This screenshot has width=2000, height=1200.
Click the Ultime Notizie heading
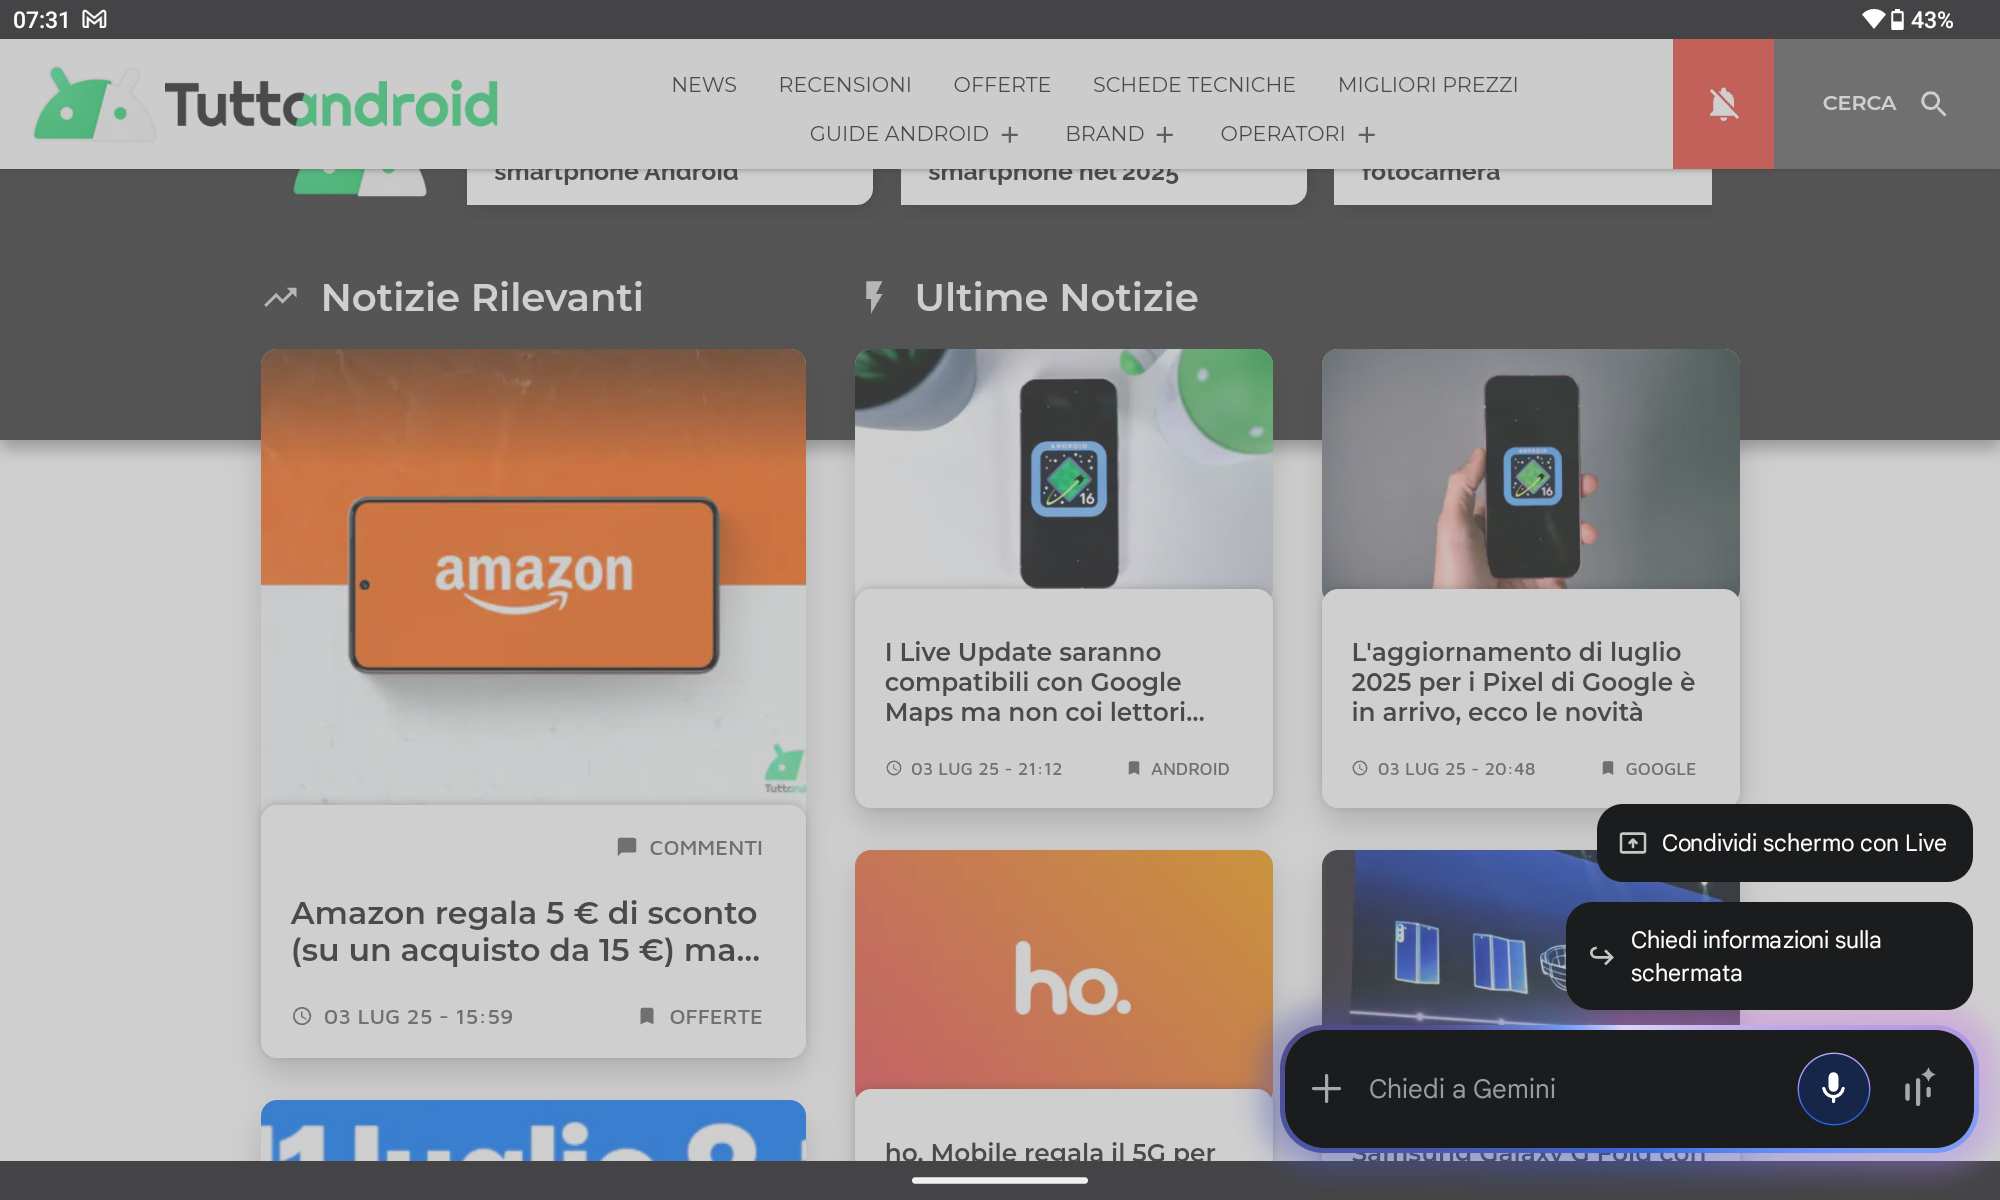[1056, 297]
